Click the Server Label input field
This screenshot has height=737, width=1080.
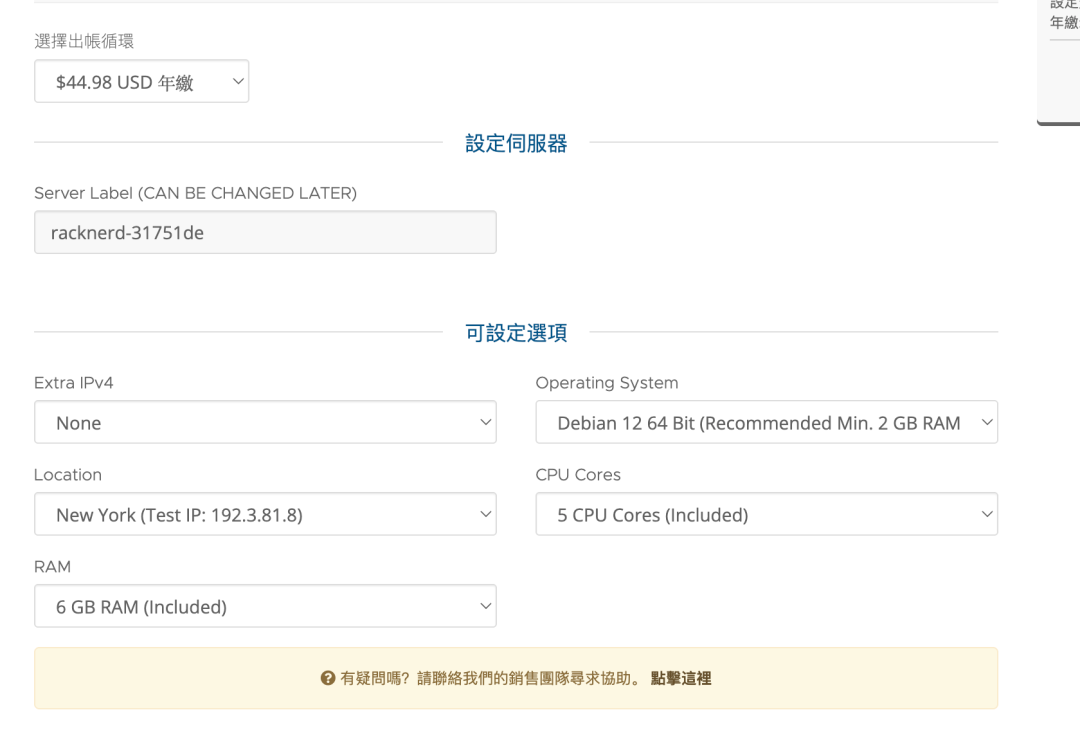tap(265, 232)
